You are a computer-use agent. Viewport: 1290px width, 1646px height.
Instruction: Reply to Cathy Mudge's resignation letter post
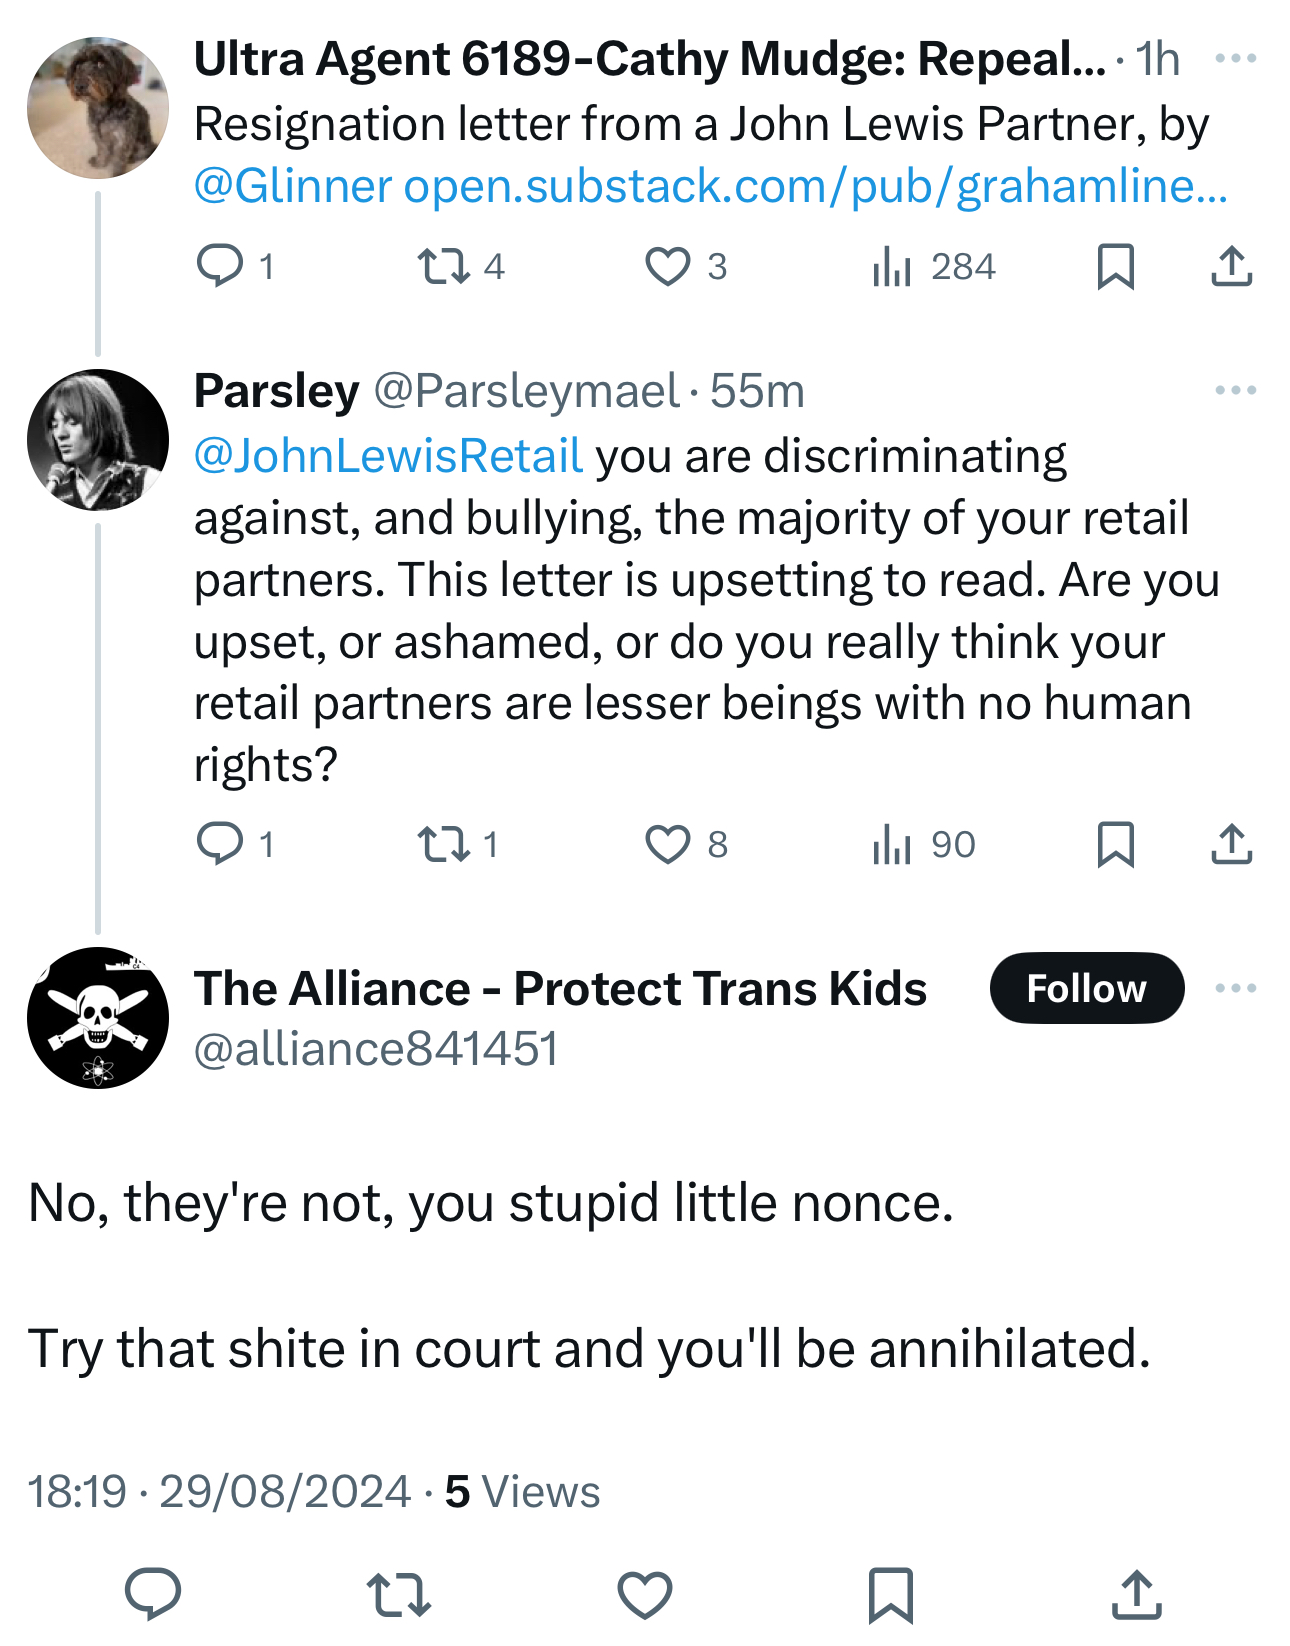pyautogui.click(x=220, y=266)
